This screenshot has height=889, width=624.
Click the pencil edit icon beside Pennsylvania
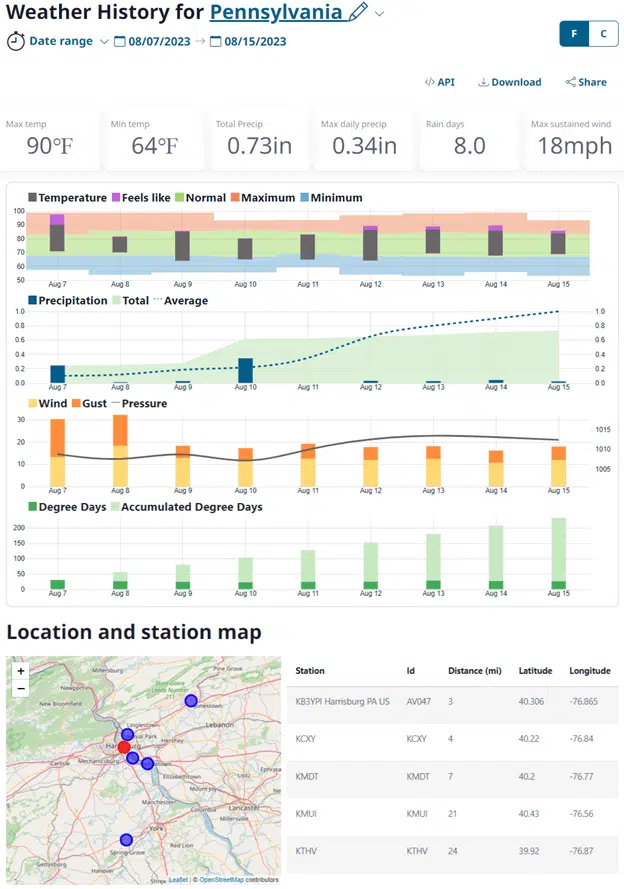(359, 13)
